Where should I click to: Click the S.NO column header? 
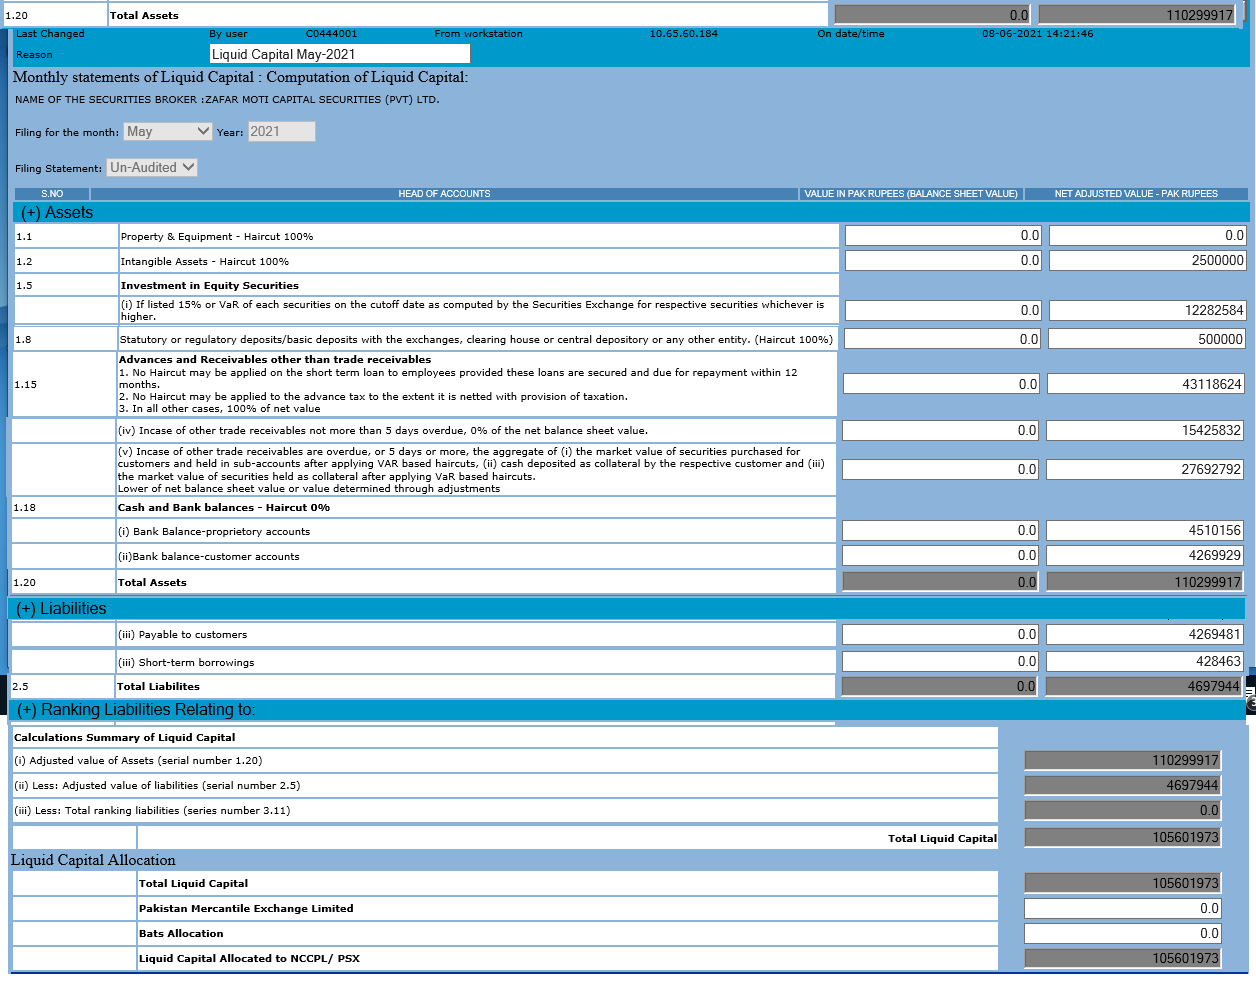coord(52,194)
